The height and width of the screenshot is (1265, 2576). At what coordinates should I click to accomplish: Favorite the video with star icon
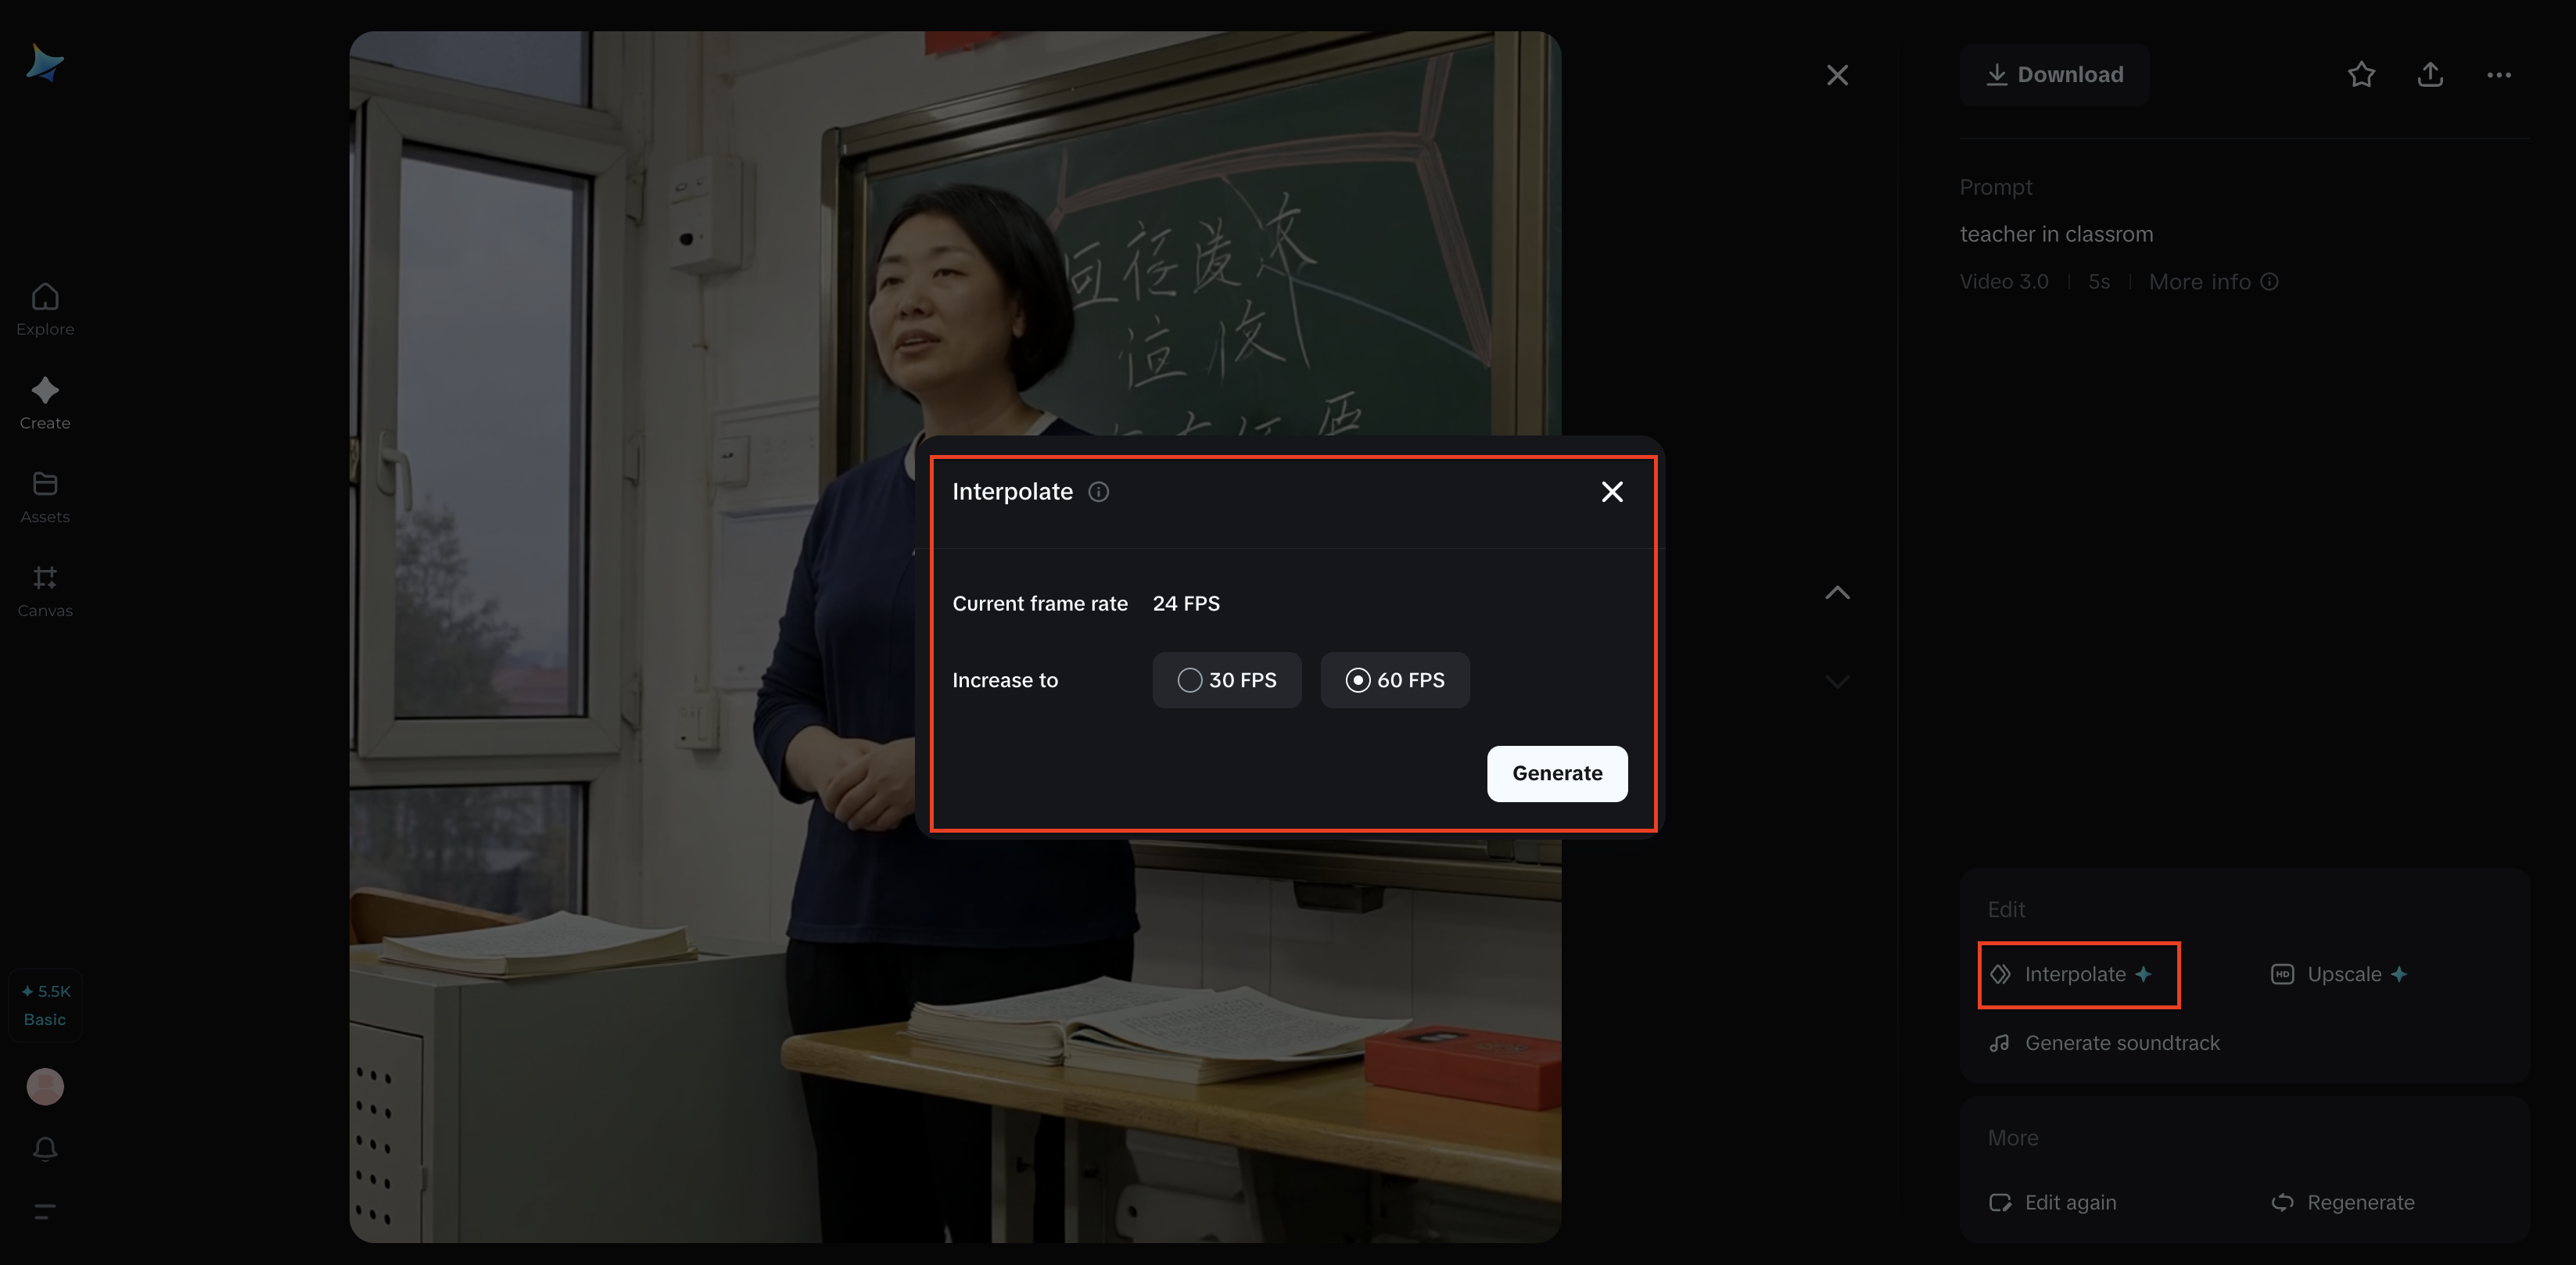[x=2361, y=75]
